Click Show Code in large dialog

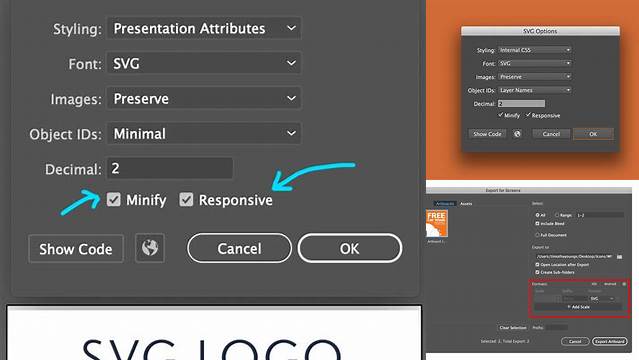tap(76, 248)
